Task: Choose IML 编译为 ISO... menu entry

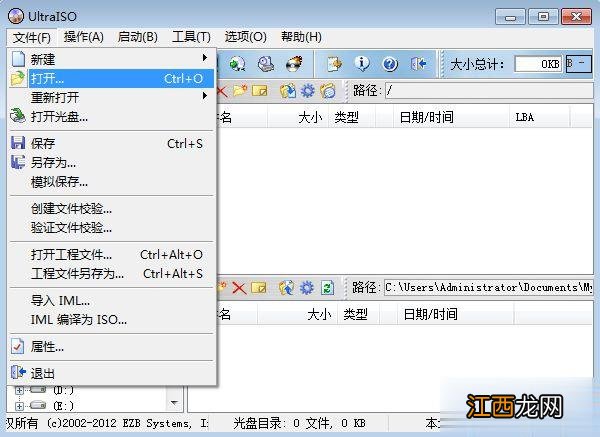Action: tap(112, 320)
